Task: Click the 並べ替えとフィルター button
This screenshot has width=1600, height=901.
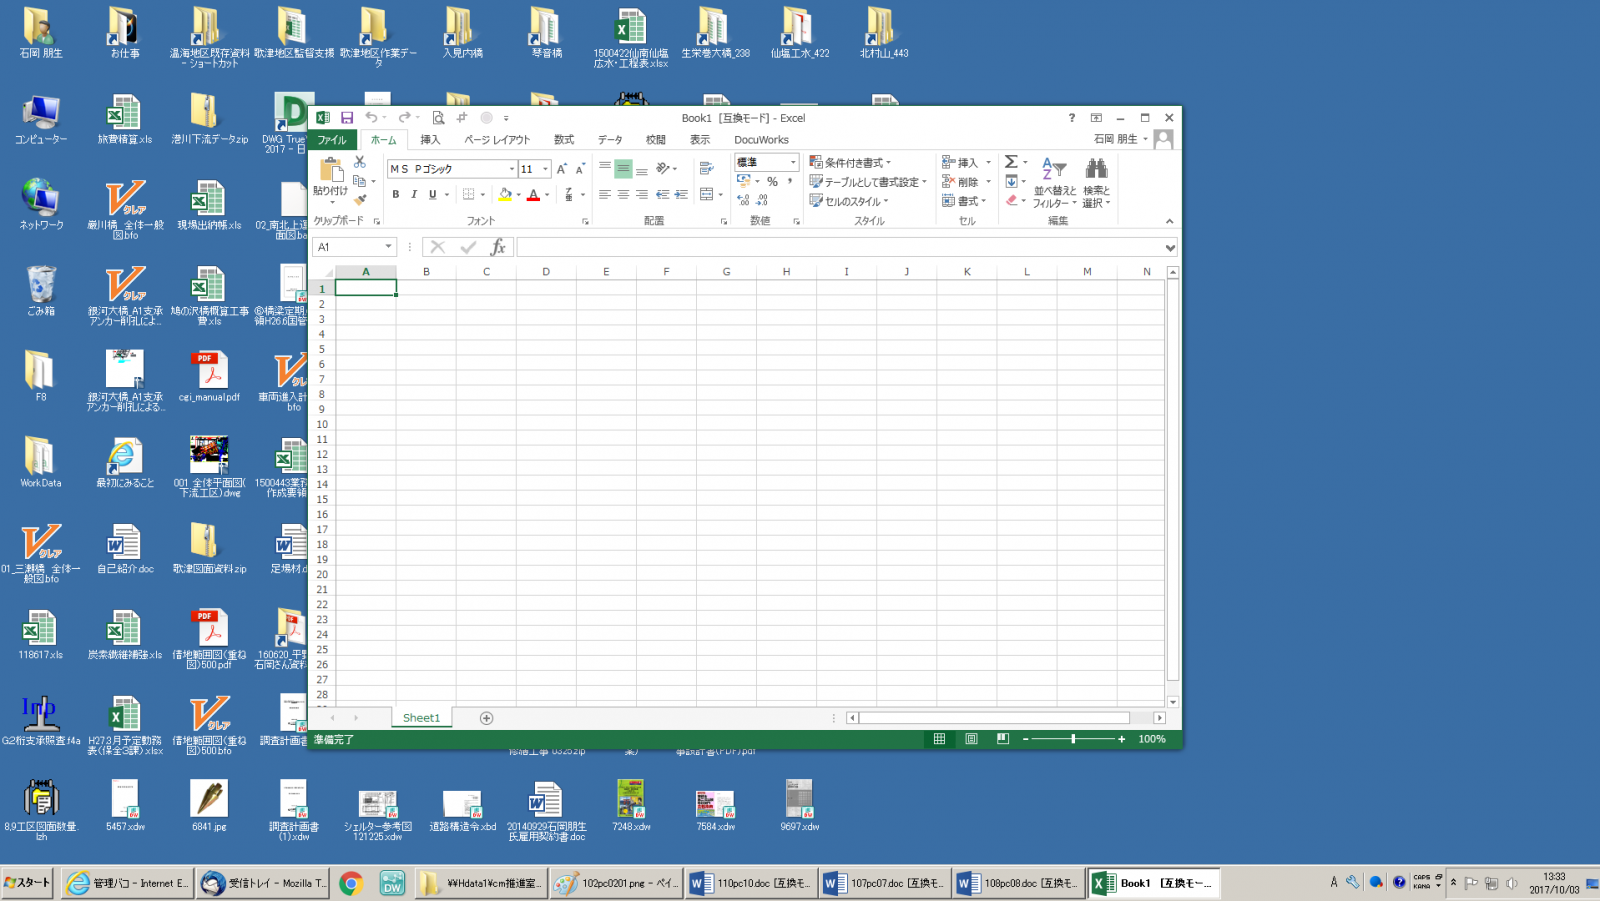Action: tap(1055, 182)
